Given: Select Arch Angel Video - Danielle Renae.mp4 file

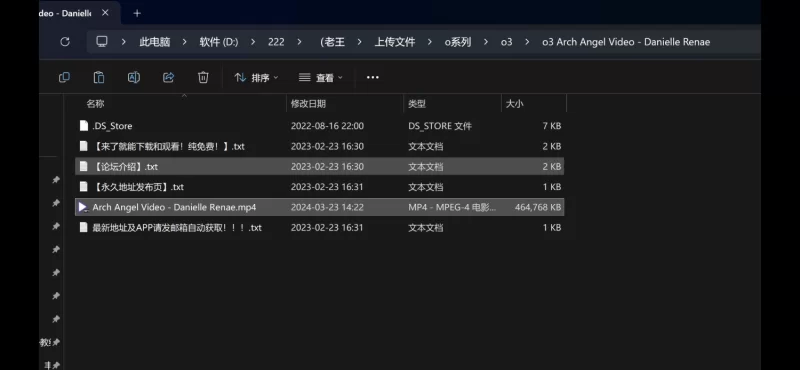Looking at the screenshot, I should [x=319, y=207].
